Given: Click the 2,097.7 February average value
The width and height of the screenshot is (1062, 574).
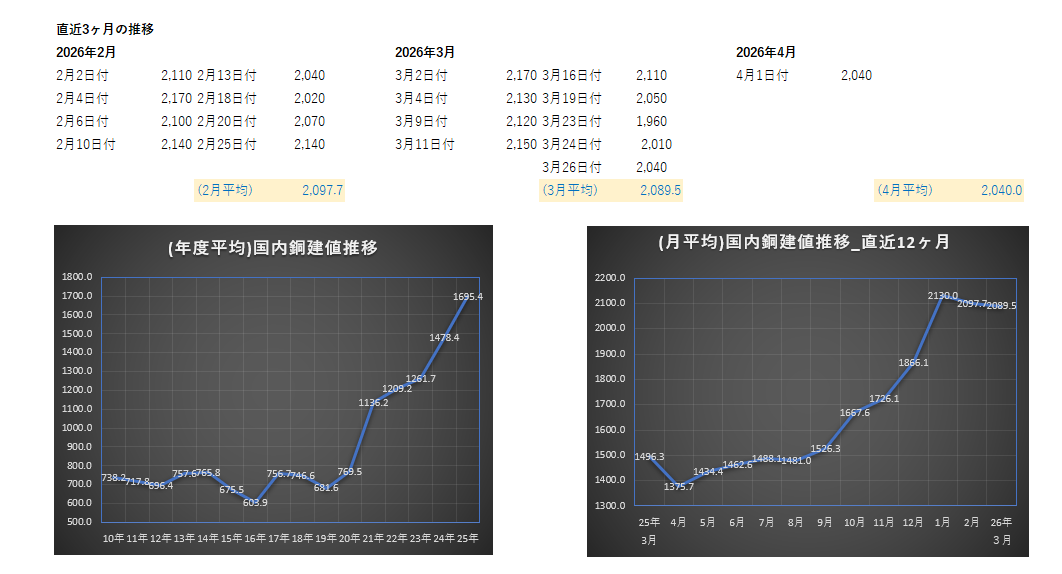Looking at the screenshot, I should [322, 190].
